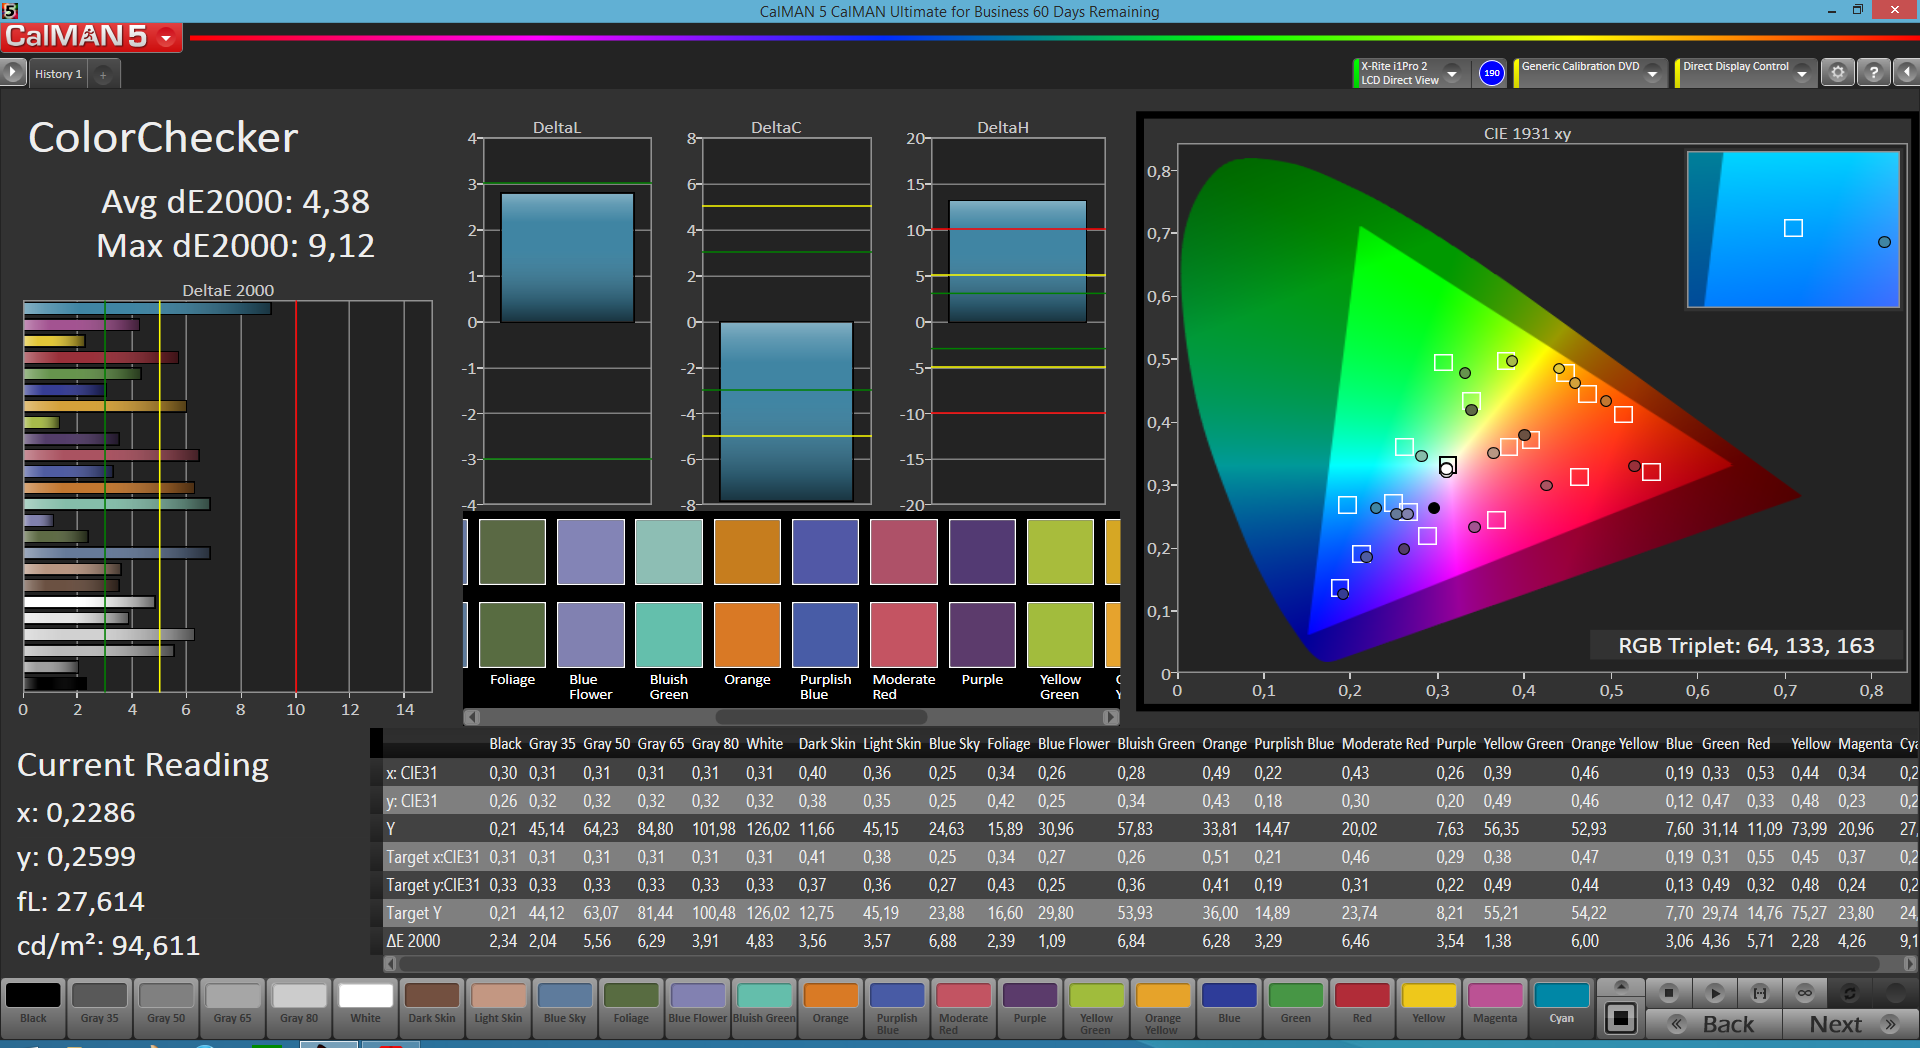Go to the Next page
Image resolution: width=1920 pixels, height=1048 pixels.
(x=1849, y=1024)
